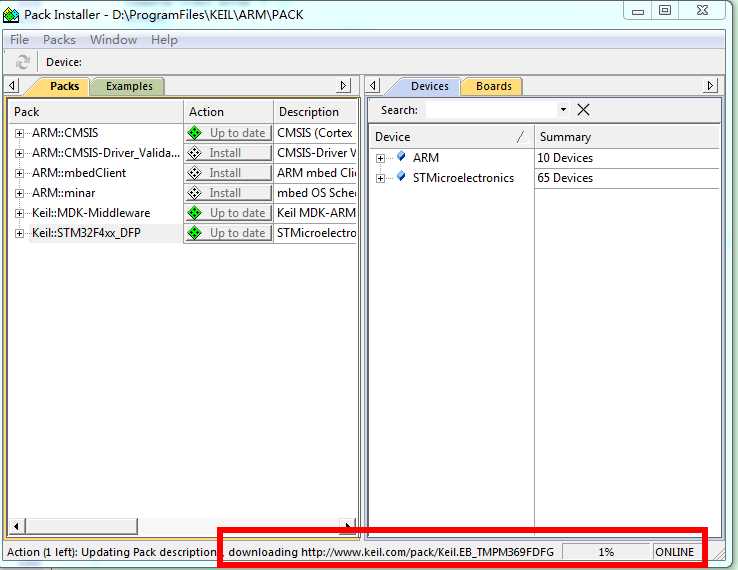Expand the ARM::mbedClient pack node
The image size is (738, 570).
click(x=19, y=174)
